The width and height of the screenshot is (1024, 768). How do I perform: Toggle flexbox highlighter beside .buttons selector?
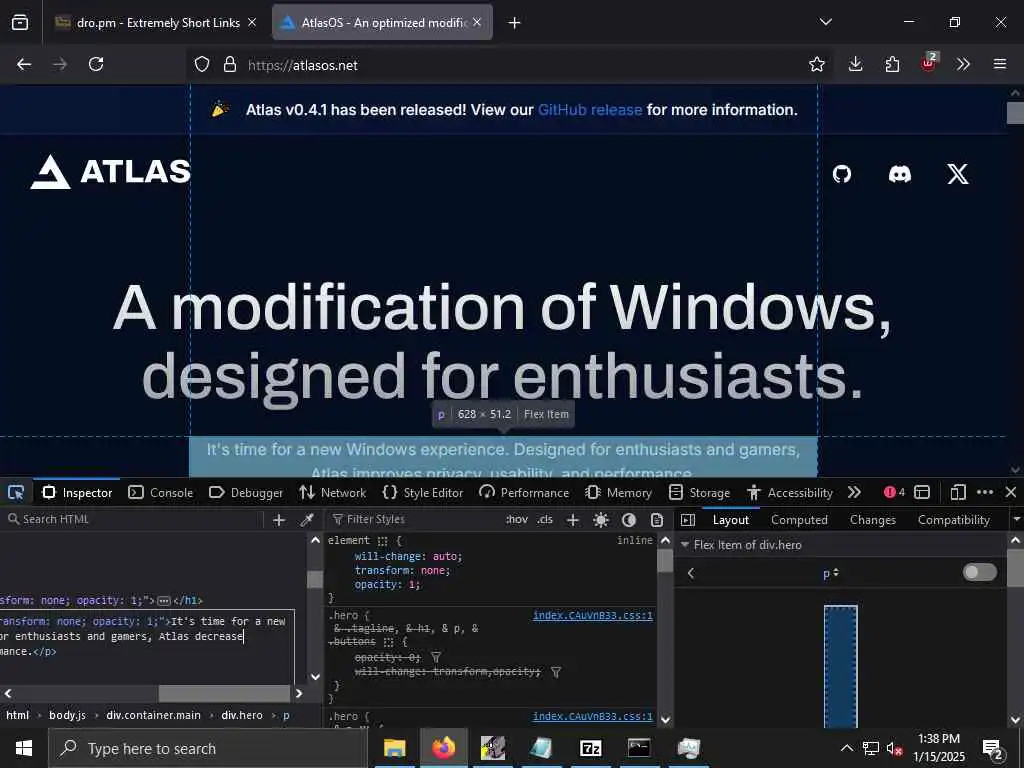[389, 642]
